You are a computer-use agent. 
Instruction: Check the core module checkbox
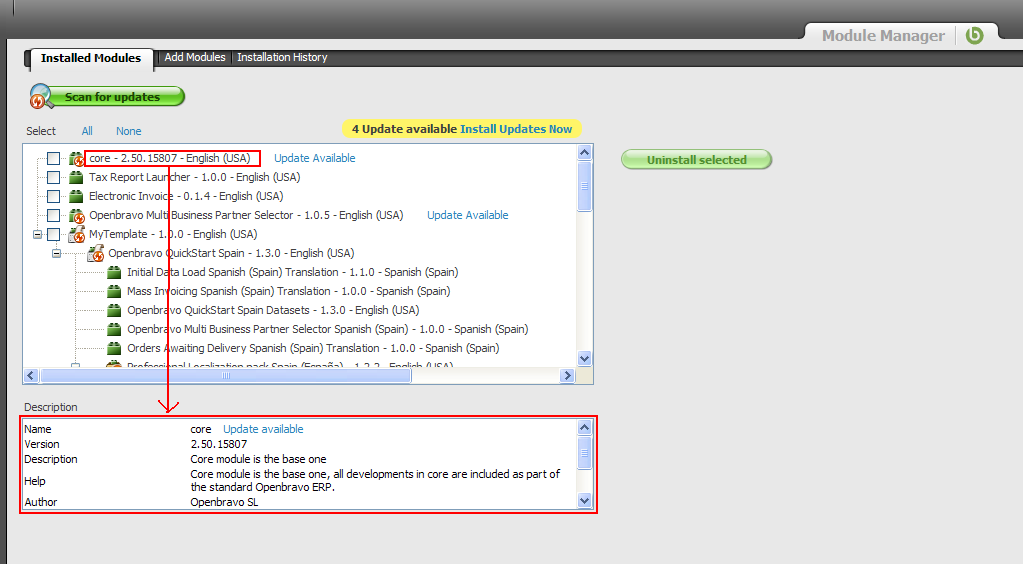pos(53,158)
